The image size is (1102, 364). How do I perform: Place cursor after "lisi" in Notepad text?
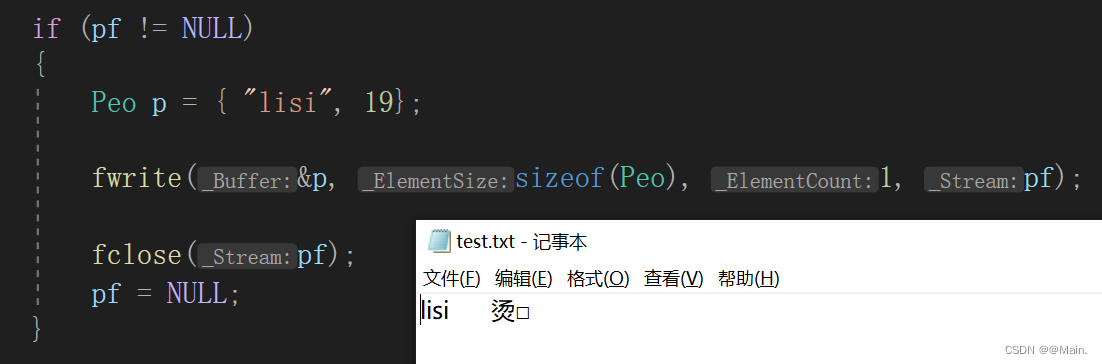(450, 311)
